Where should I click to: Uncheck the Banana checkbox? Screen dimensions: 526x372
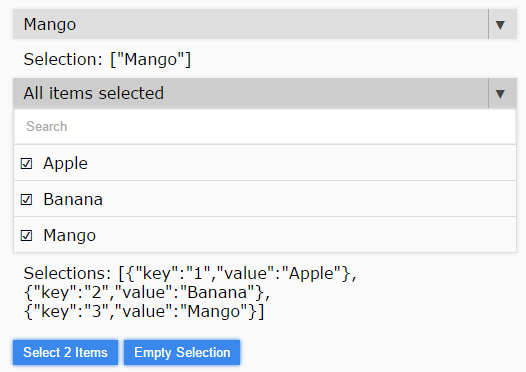click(x=26, y=200)
